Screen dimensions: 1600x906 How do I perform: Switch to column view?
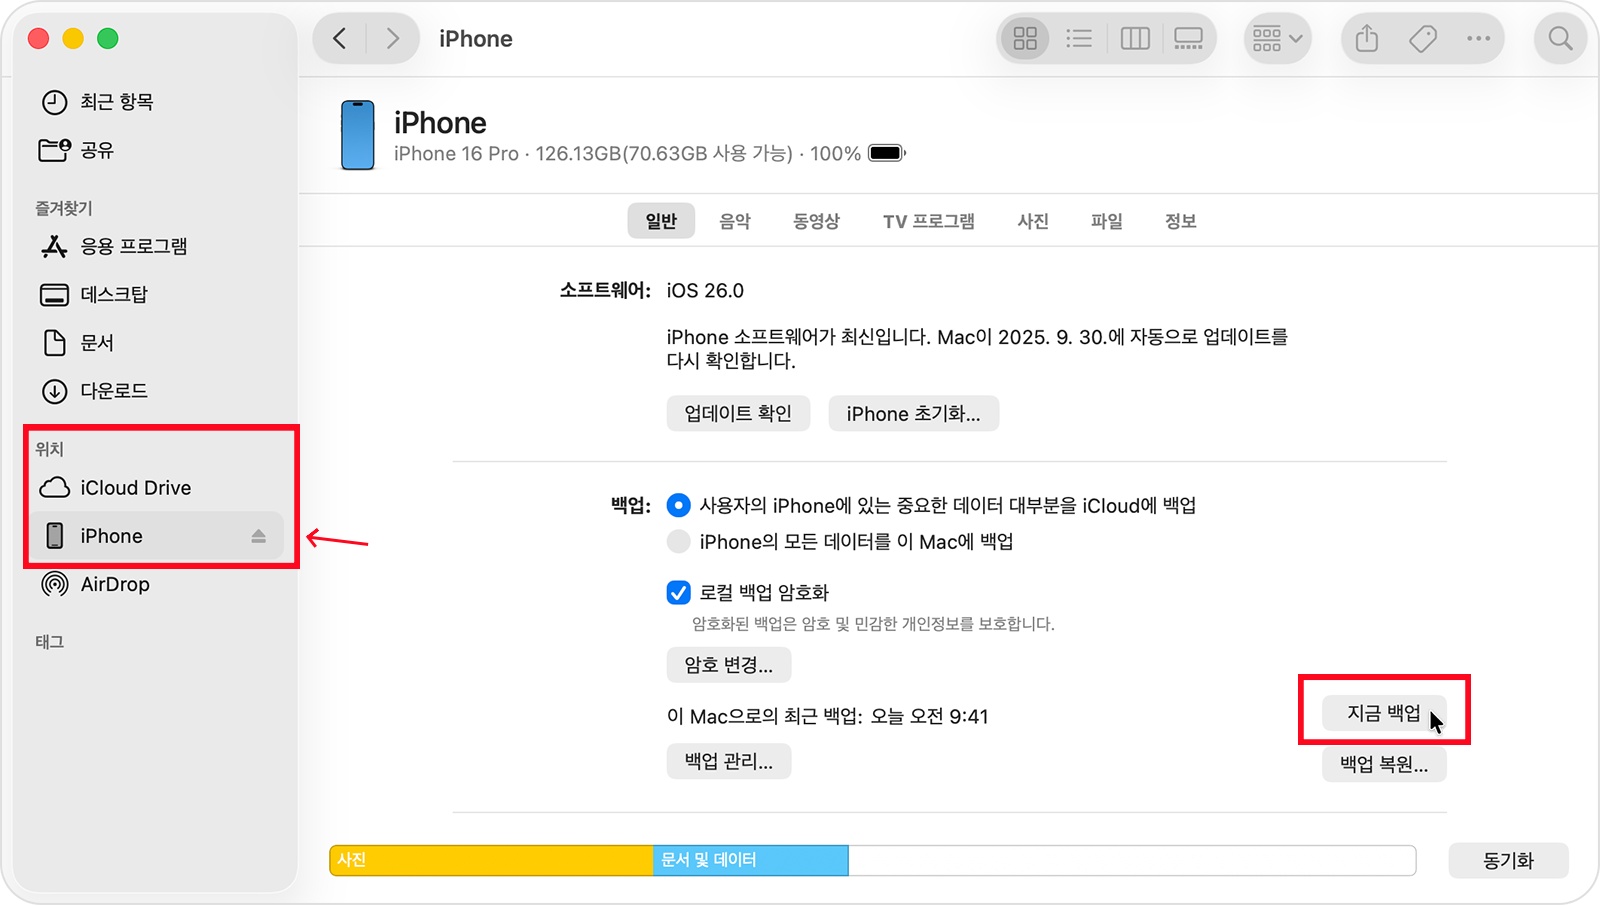point(1135,39)
